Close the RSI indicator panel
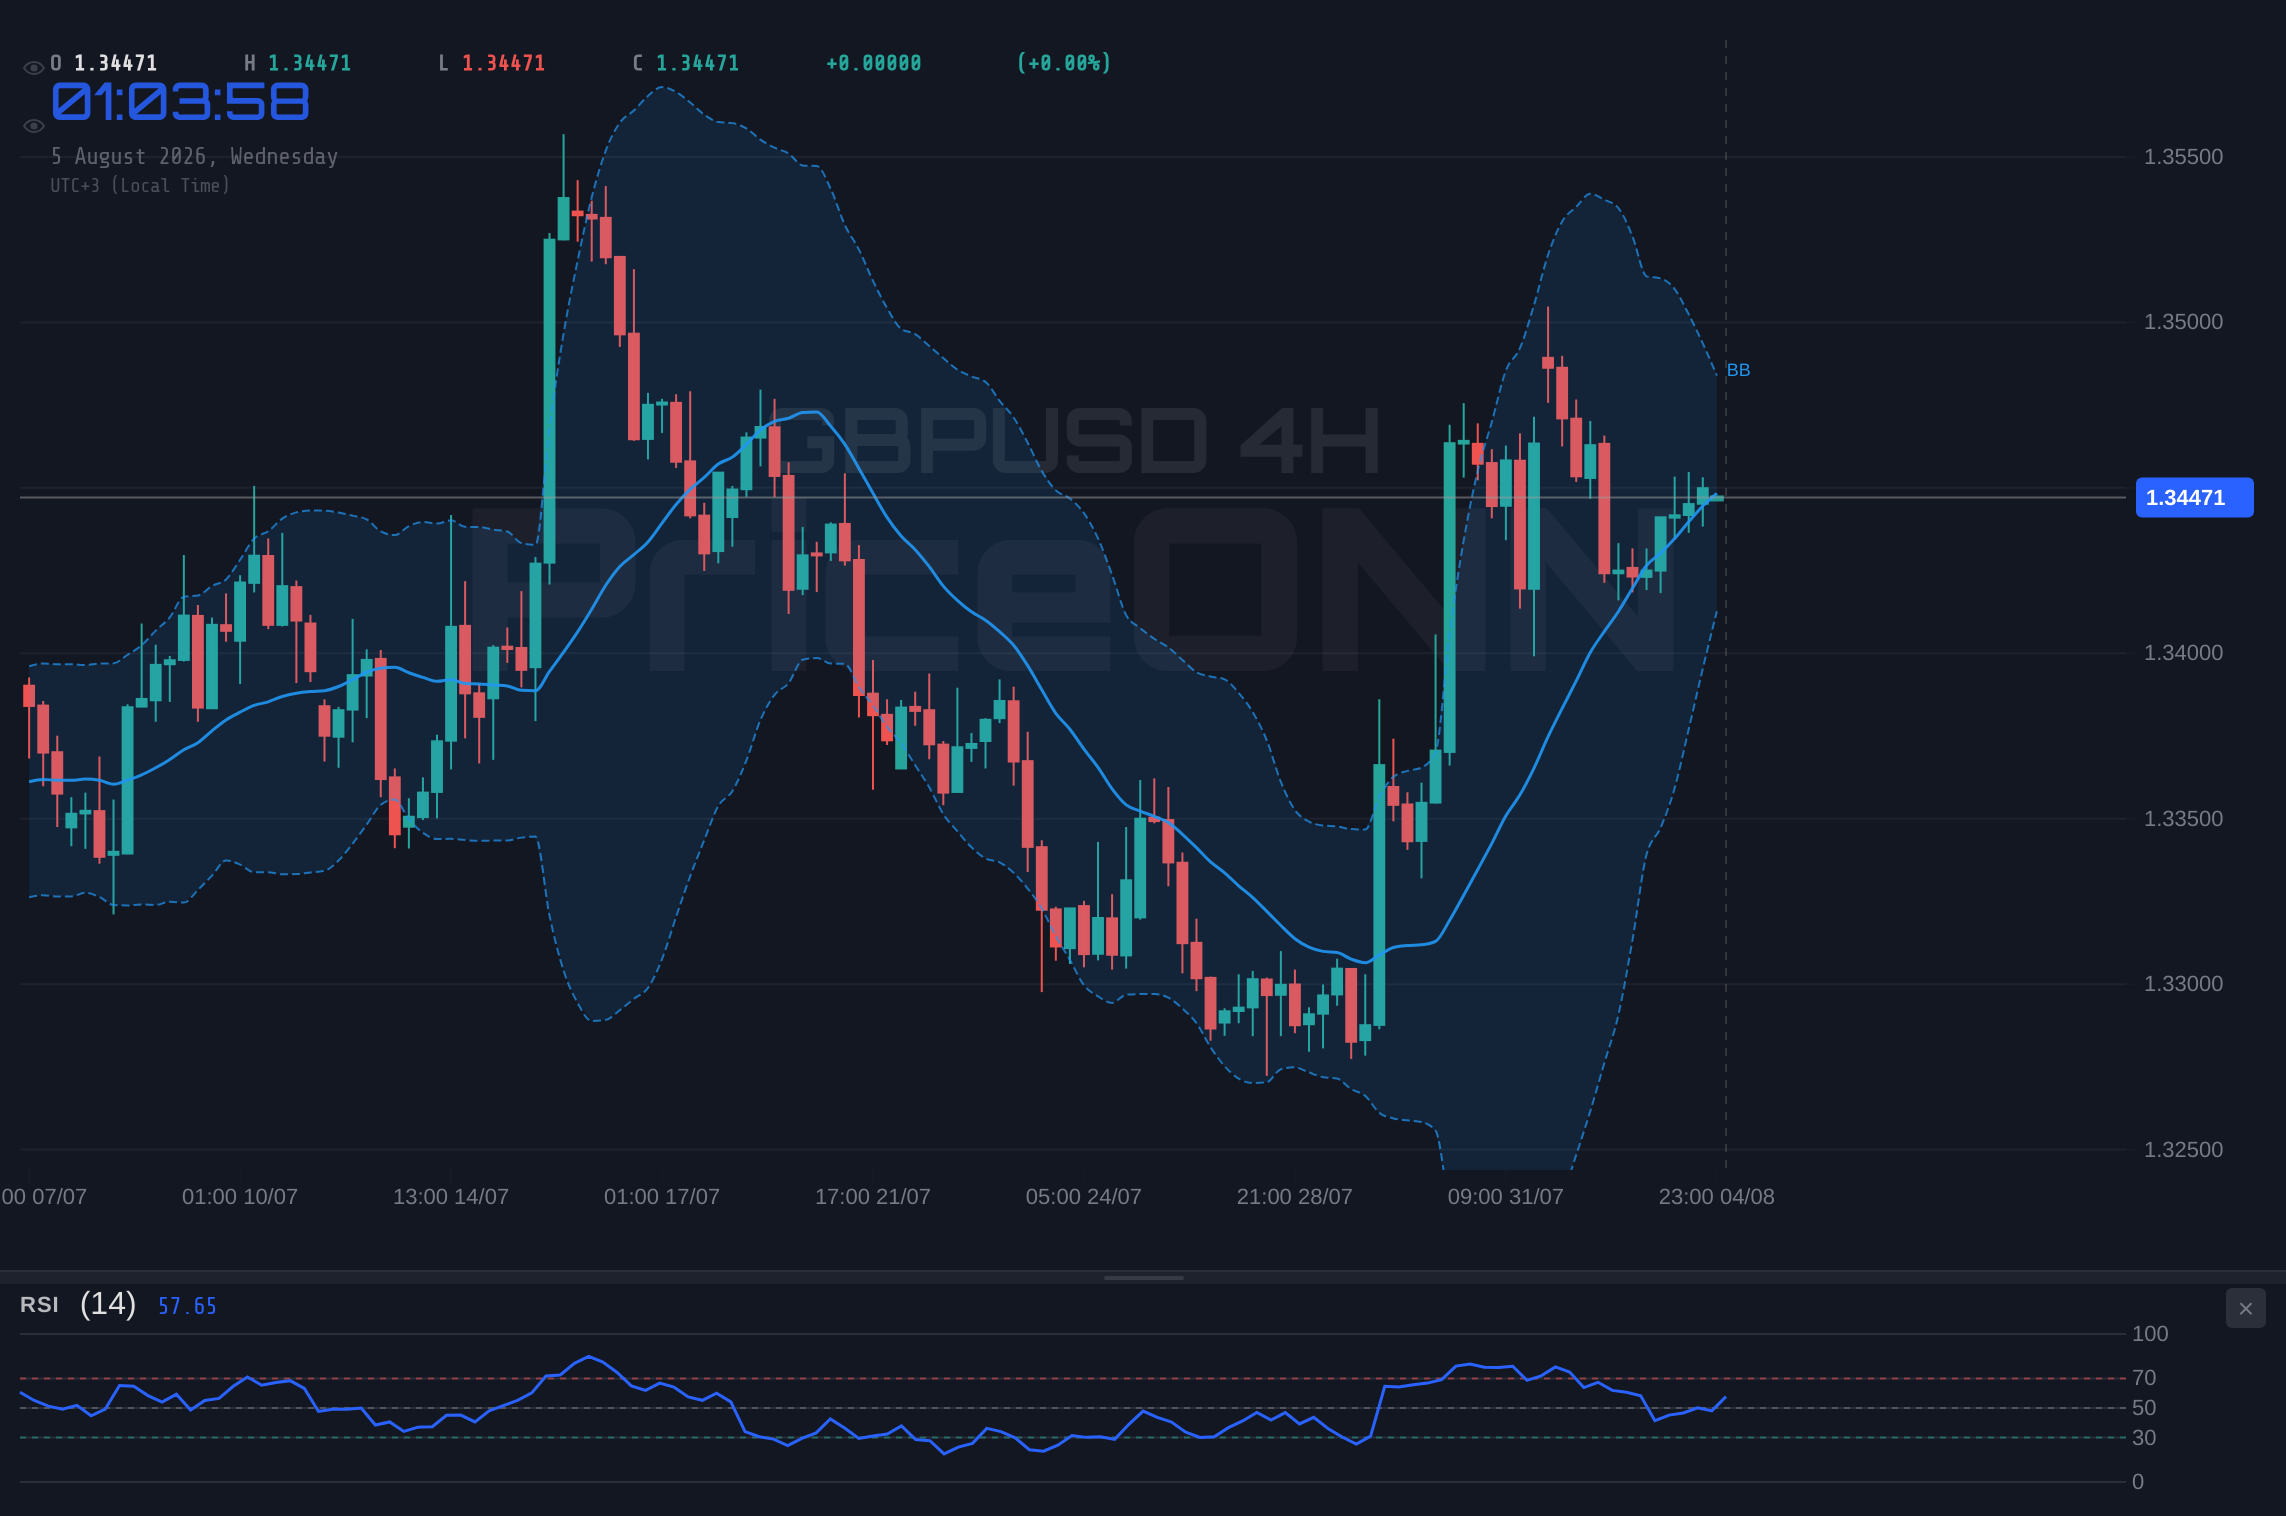The width and height of the screenshot is (2286, 1516). [x=2246, y=1308]
